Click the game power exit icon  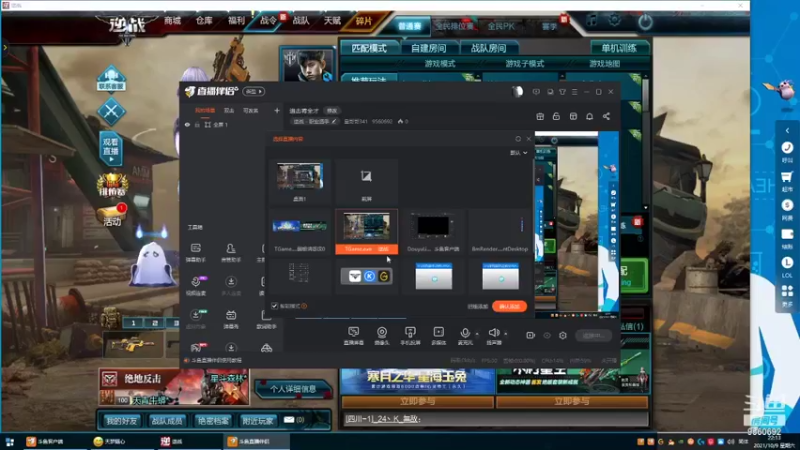click(645, 21)
